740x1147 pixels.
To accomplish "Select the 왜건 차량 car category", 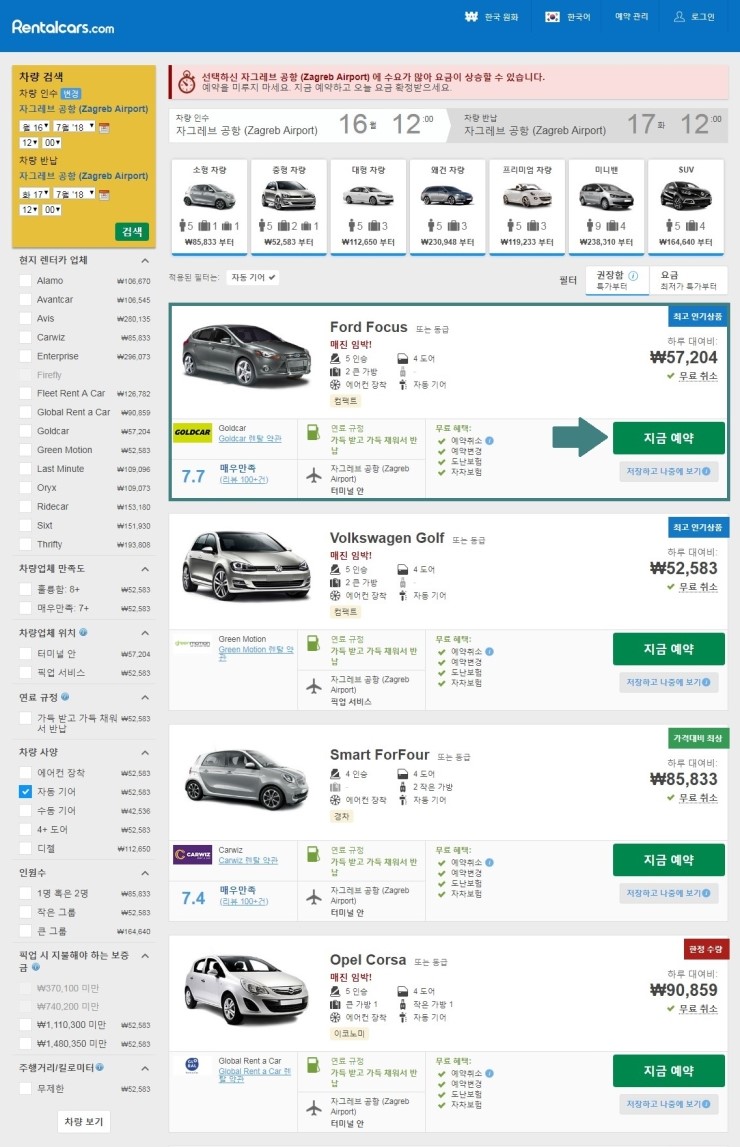I will tap(448, 207).
